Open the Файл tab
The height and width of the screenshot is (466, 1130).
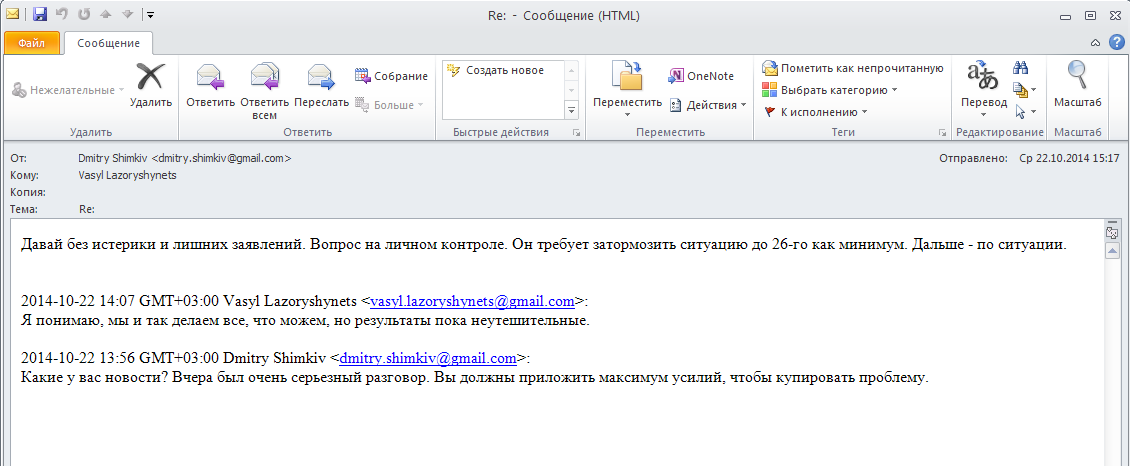pos(31,43)
